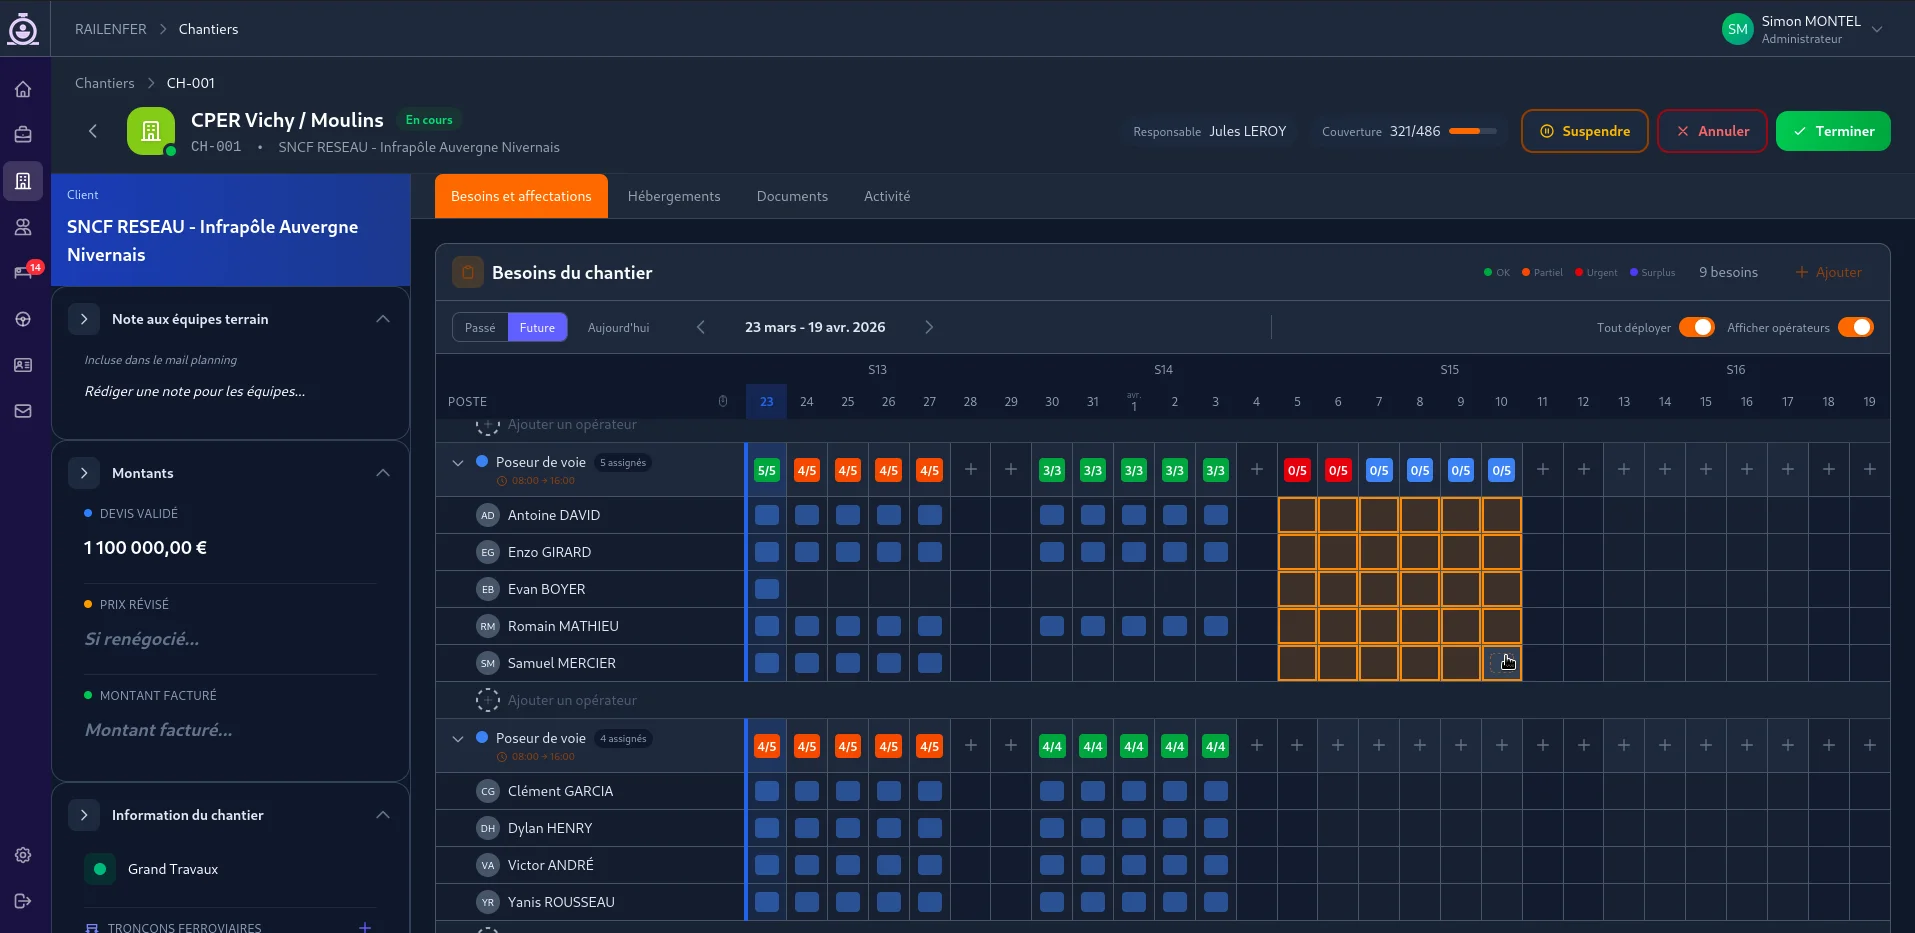Click the note input 'Rédiger une note'

(195, 391)
